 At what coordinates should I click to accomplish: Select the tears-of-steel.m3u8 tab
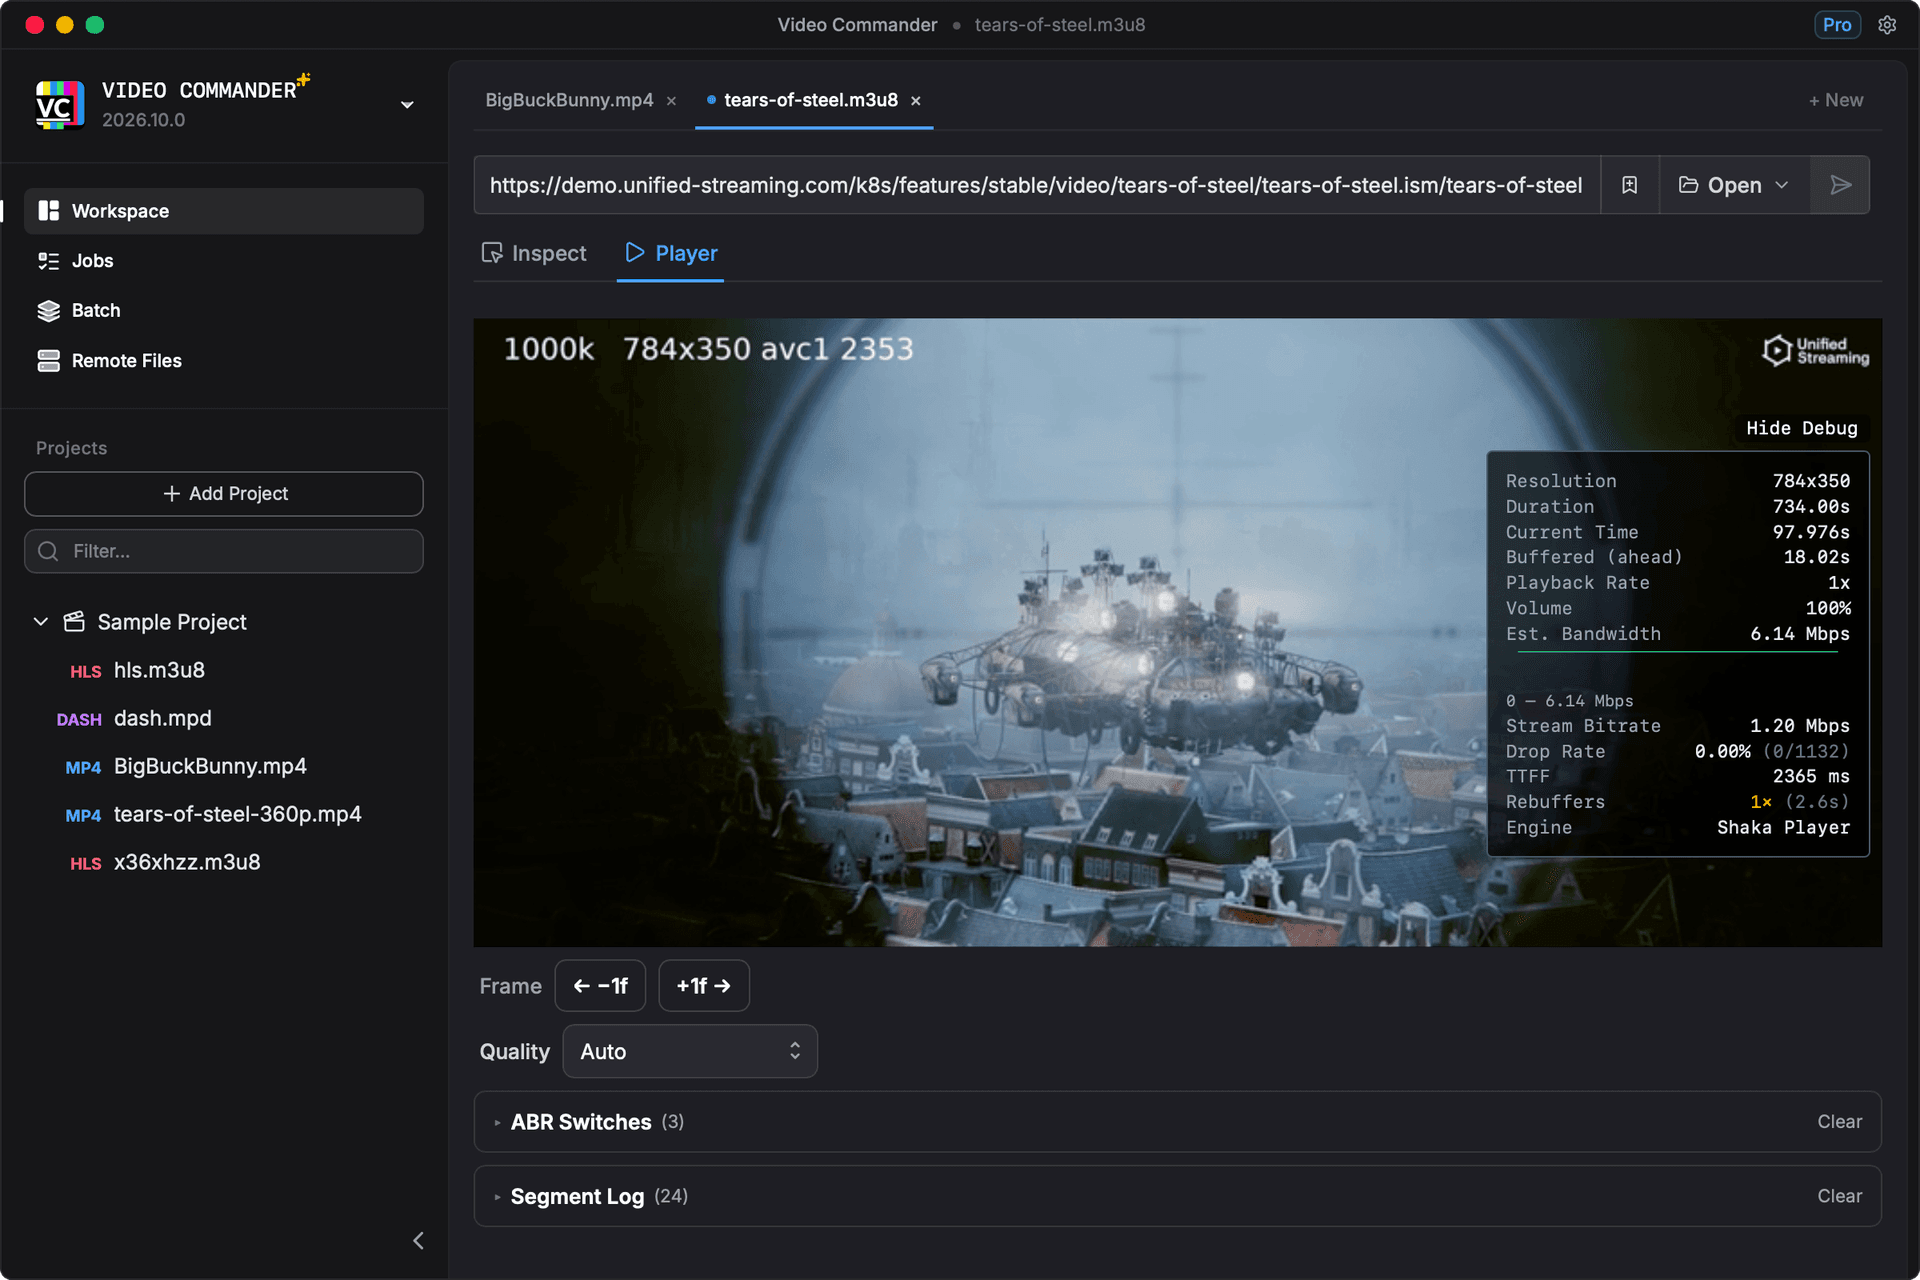point(810,100)
